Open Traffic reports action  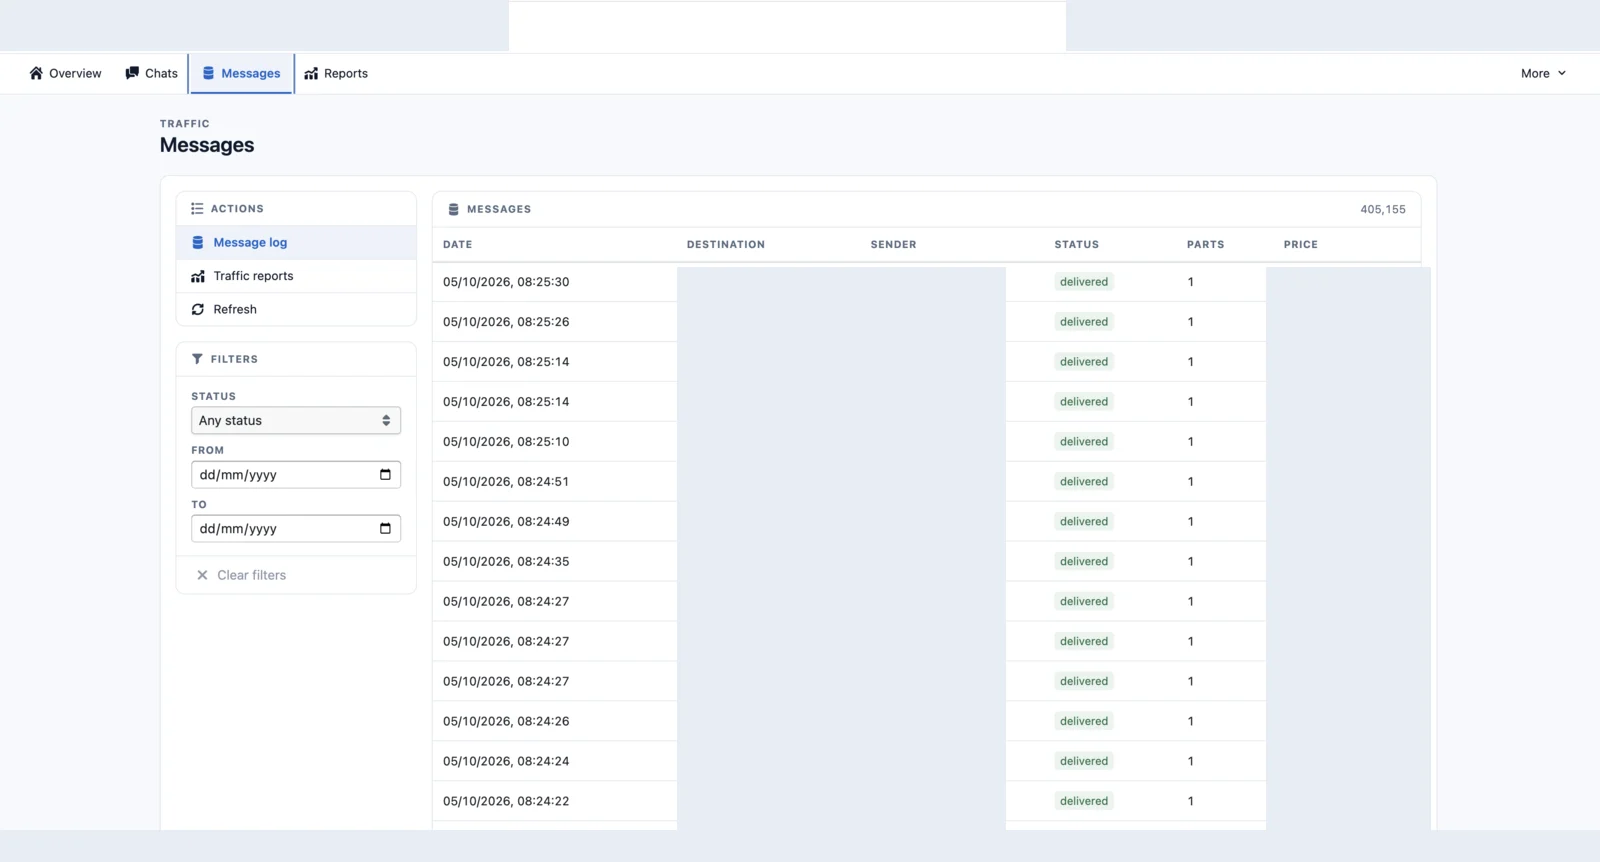click(296, 276)
